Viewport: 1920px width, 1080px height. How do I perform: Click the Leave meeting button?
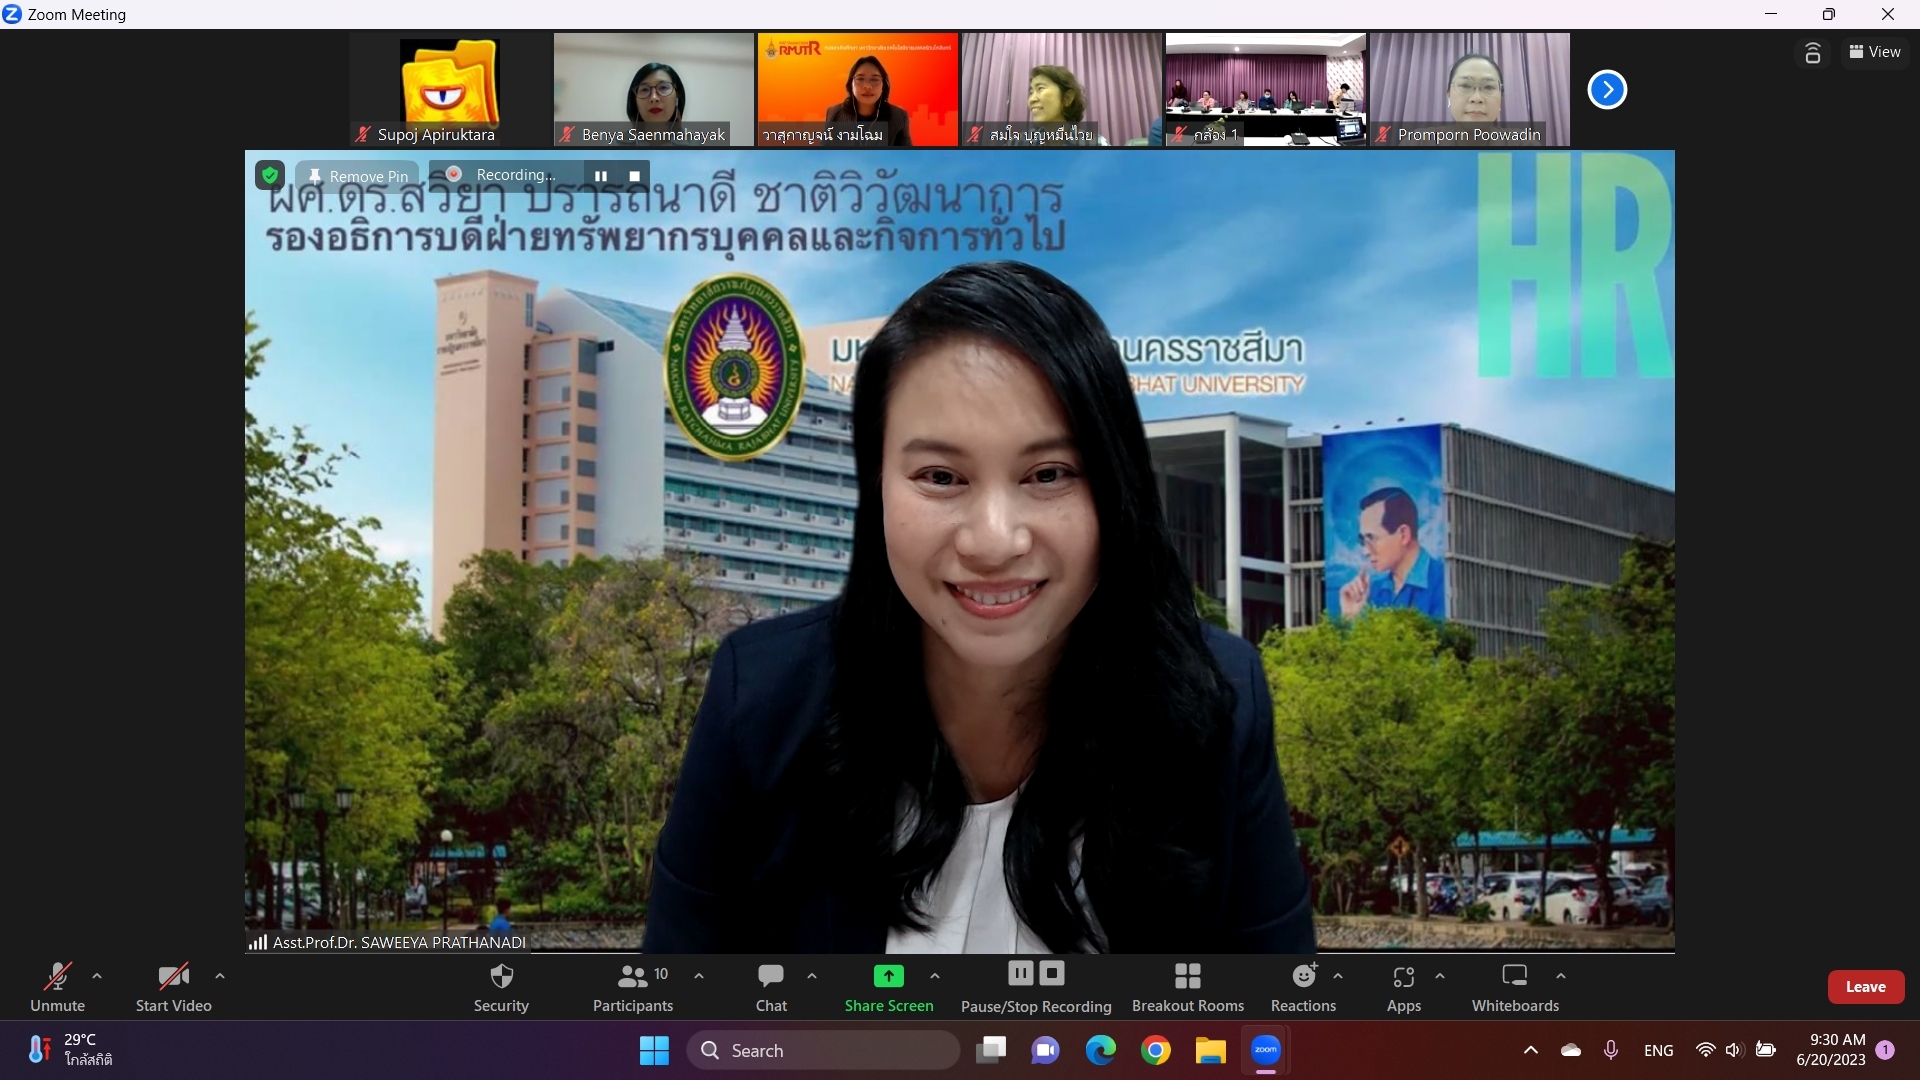pyautogui.click(x=1865, y=987)
